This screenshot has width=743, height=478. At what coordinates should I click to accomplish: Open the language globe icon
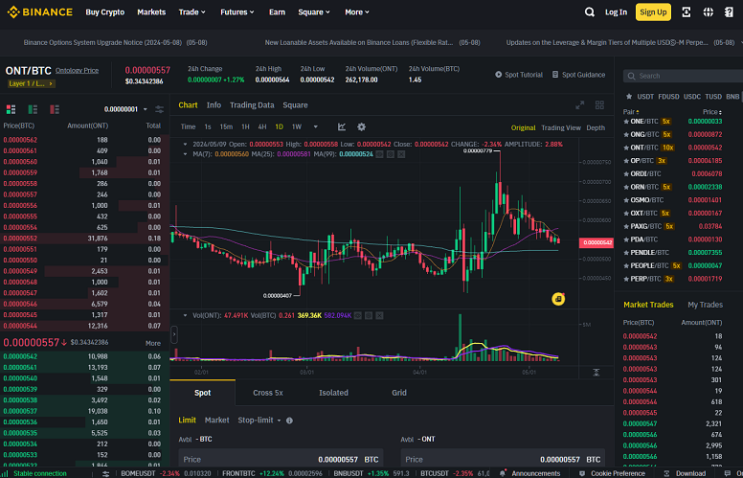point(708,12)
